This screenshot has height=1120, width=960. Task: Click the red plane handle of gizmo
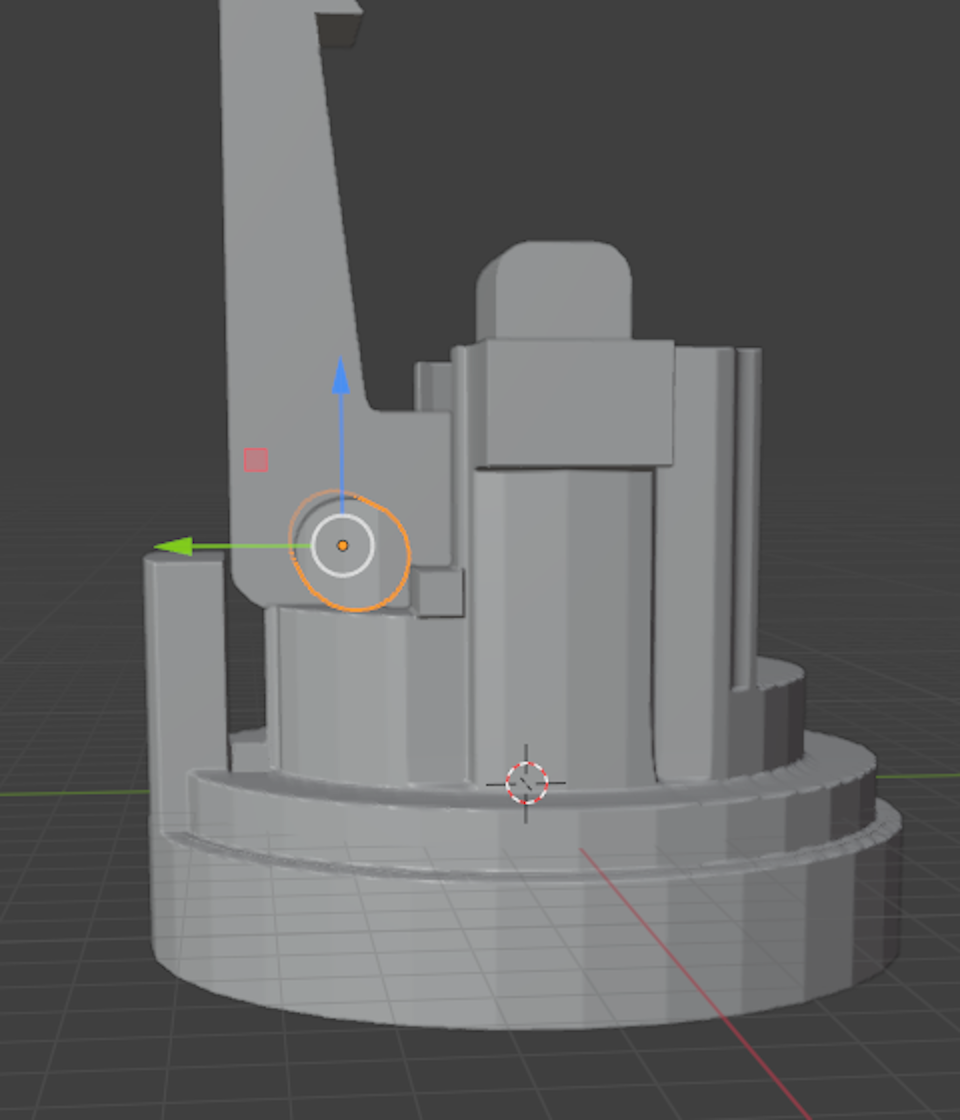[x=256, y=460]
